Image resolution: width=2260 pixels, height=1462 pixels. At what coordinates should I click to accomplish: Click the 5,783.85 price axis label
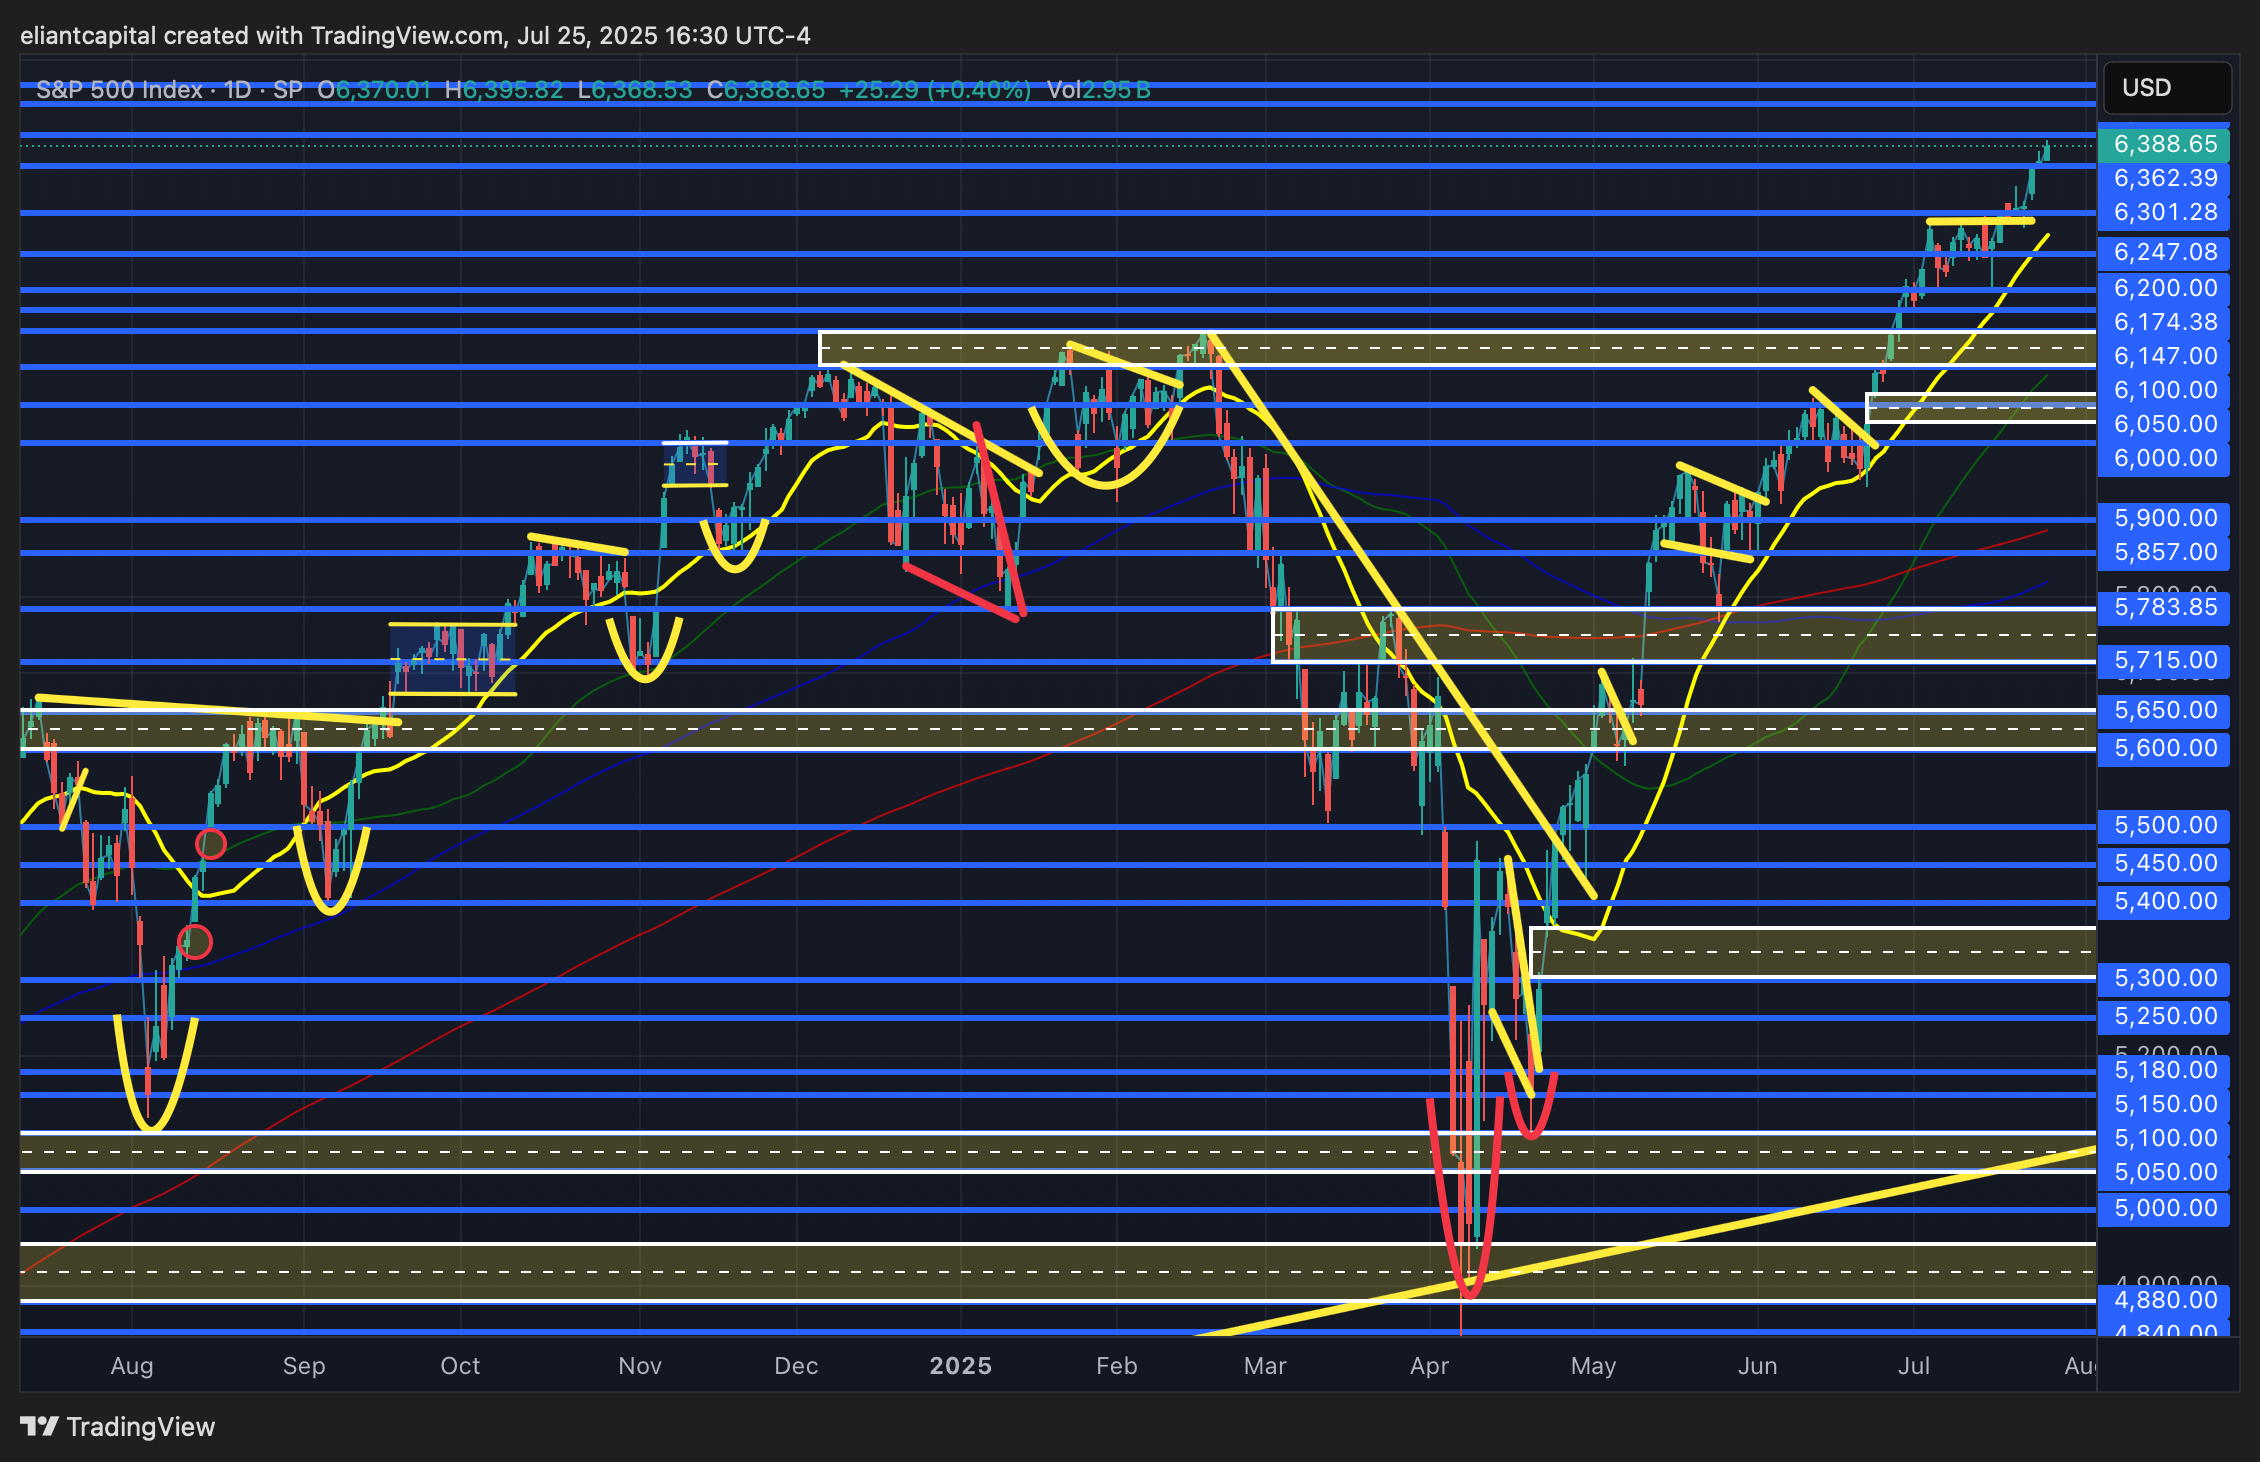click(x=2164, y=607)
